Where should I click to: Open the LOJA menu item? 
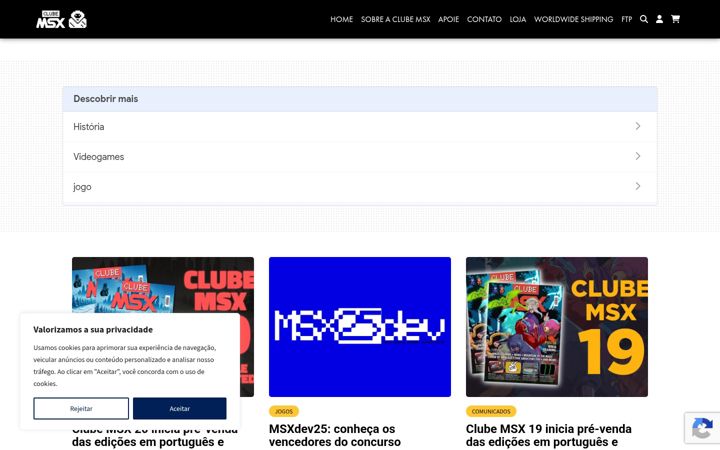518,19
